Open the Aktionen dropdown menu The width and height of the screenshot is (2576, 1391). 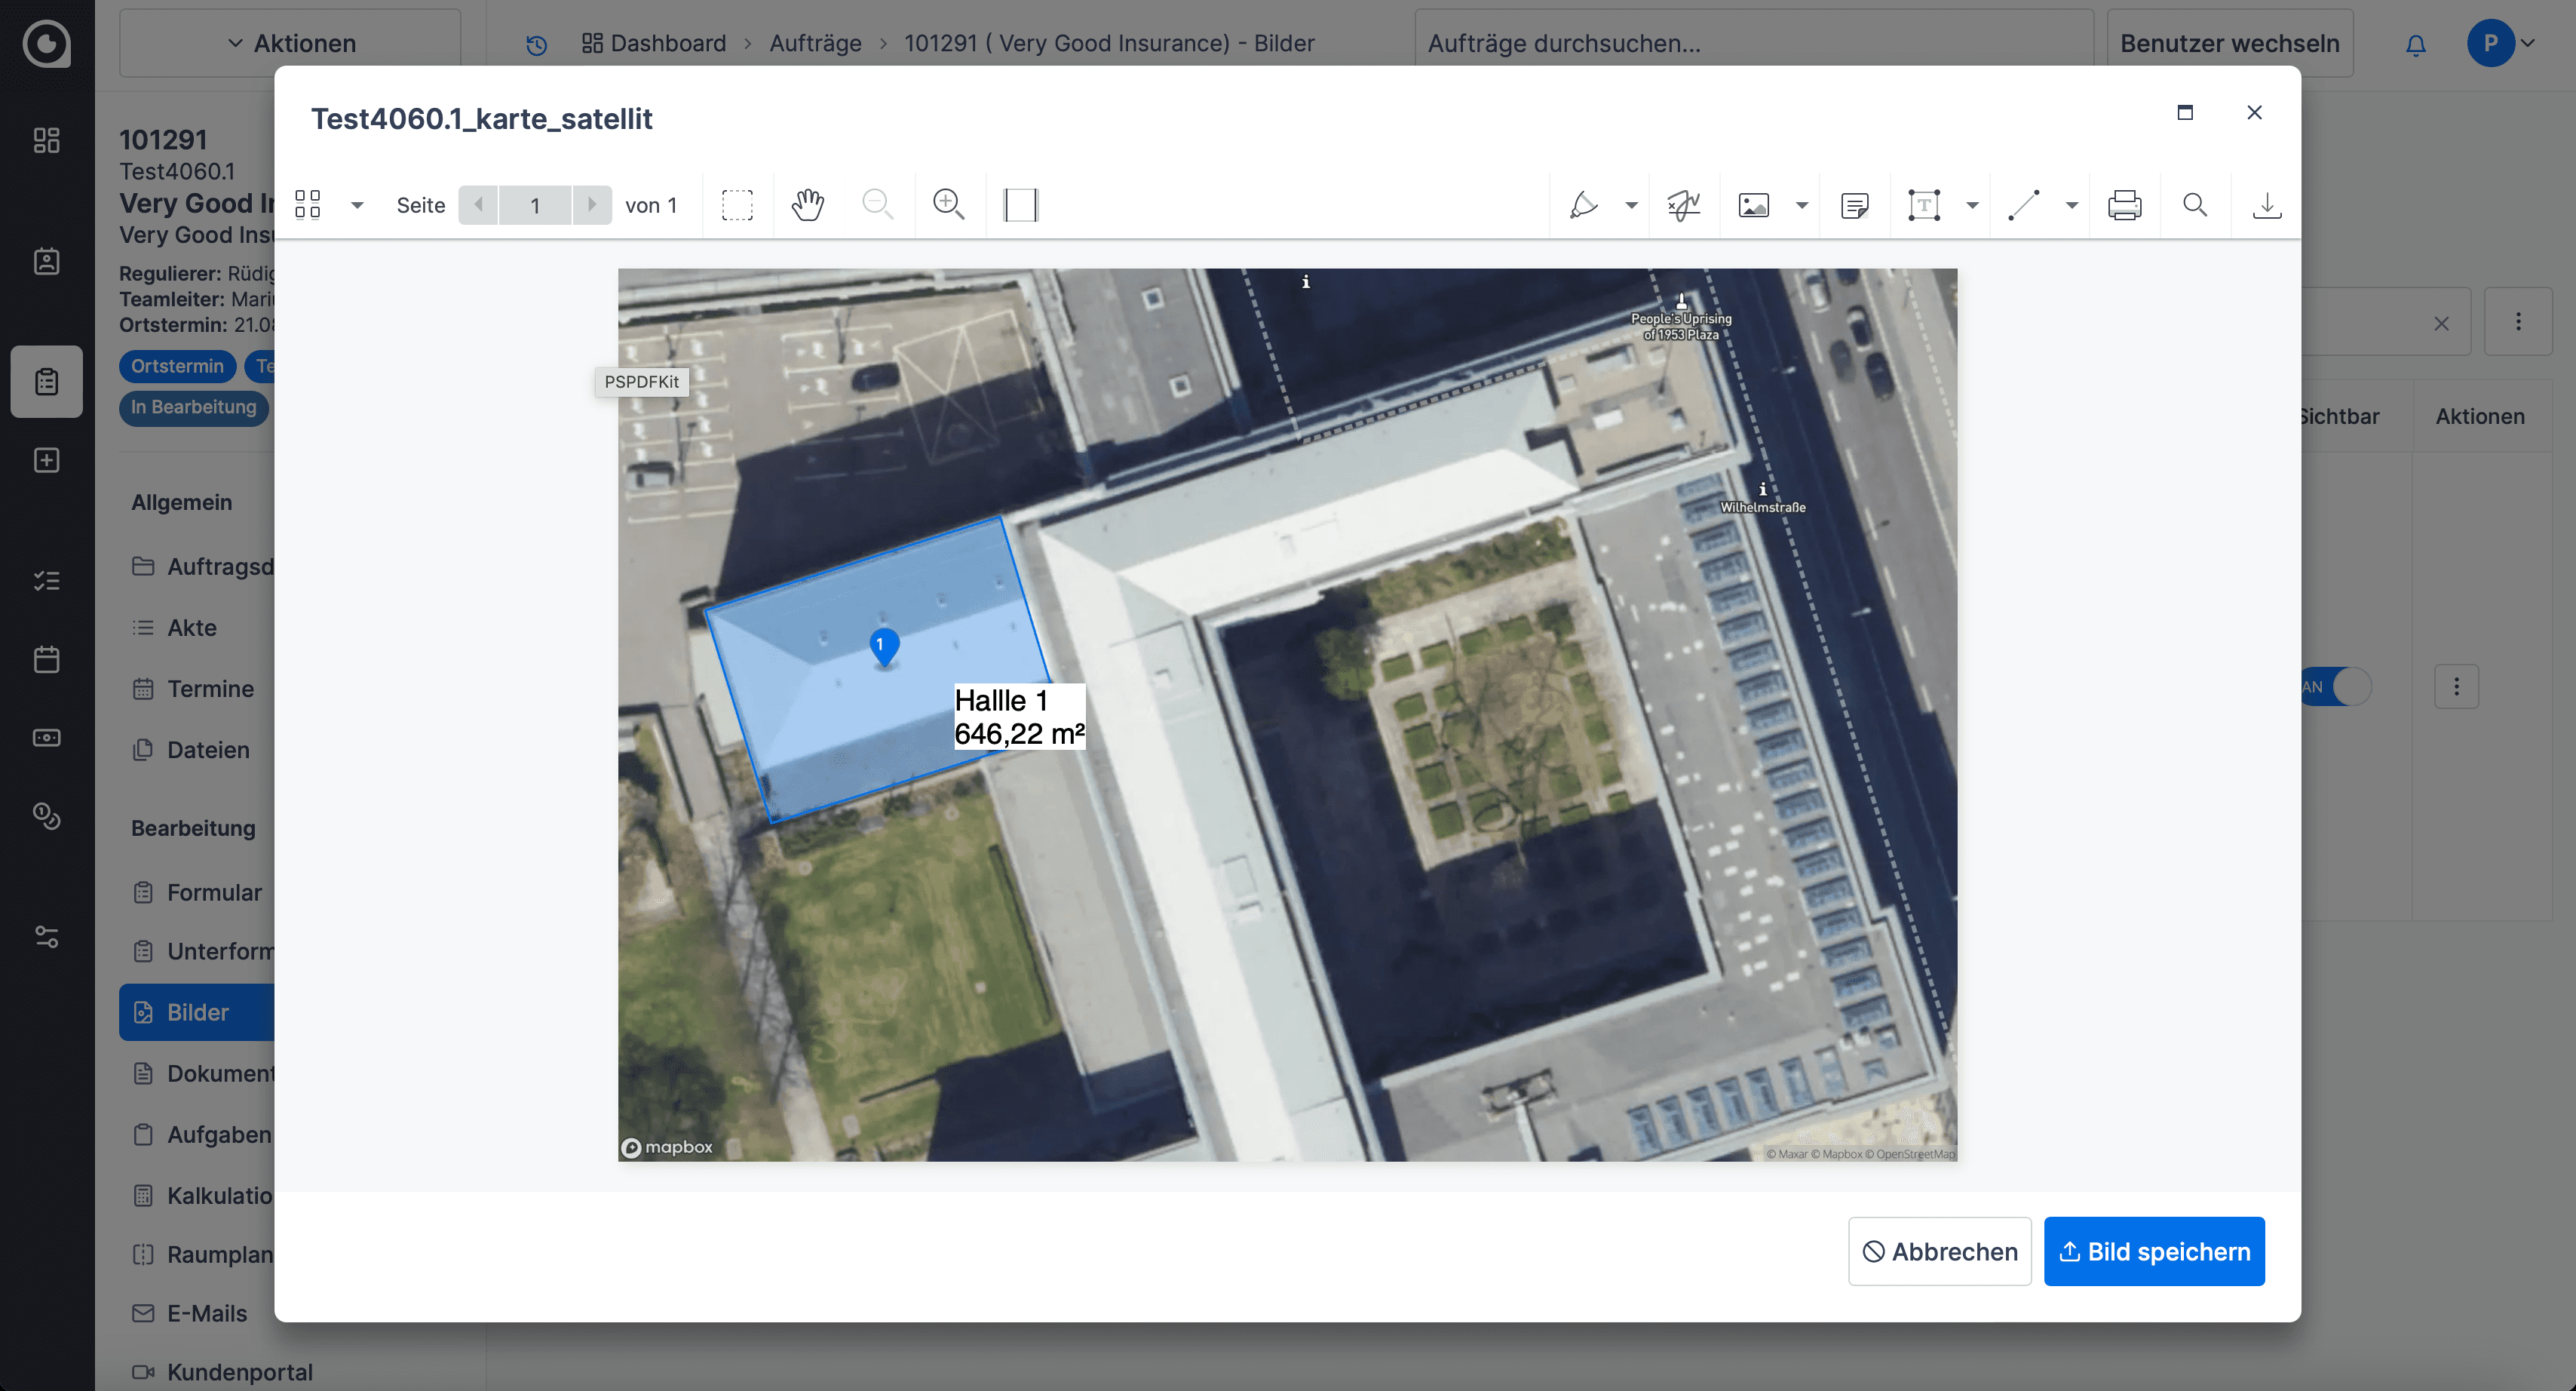[x=290, y=43]
